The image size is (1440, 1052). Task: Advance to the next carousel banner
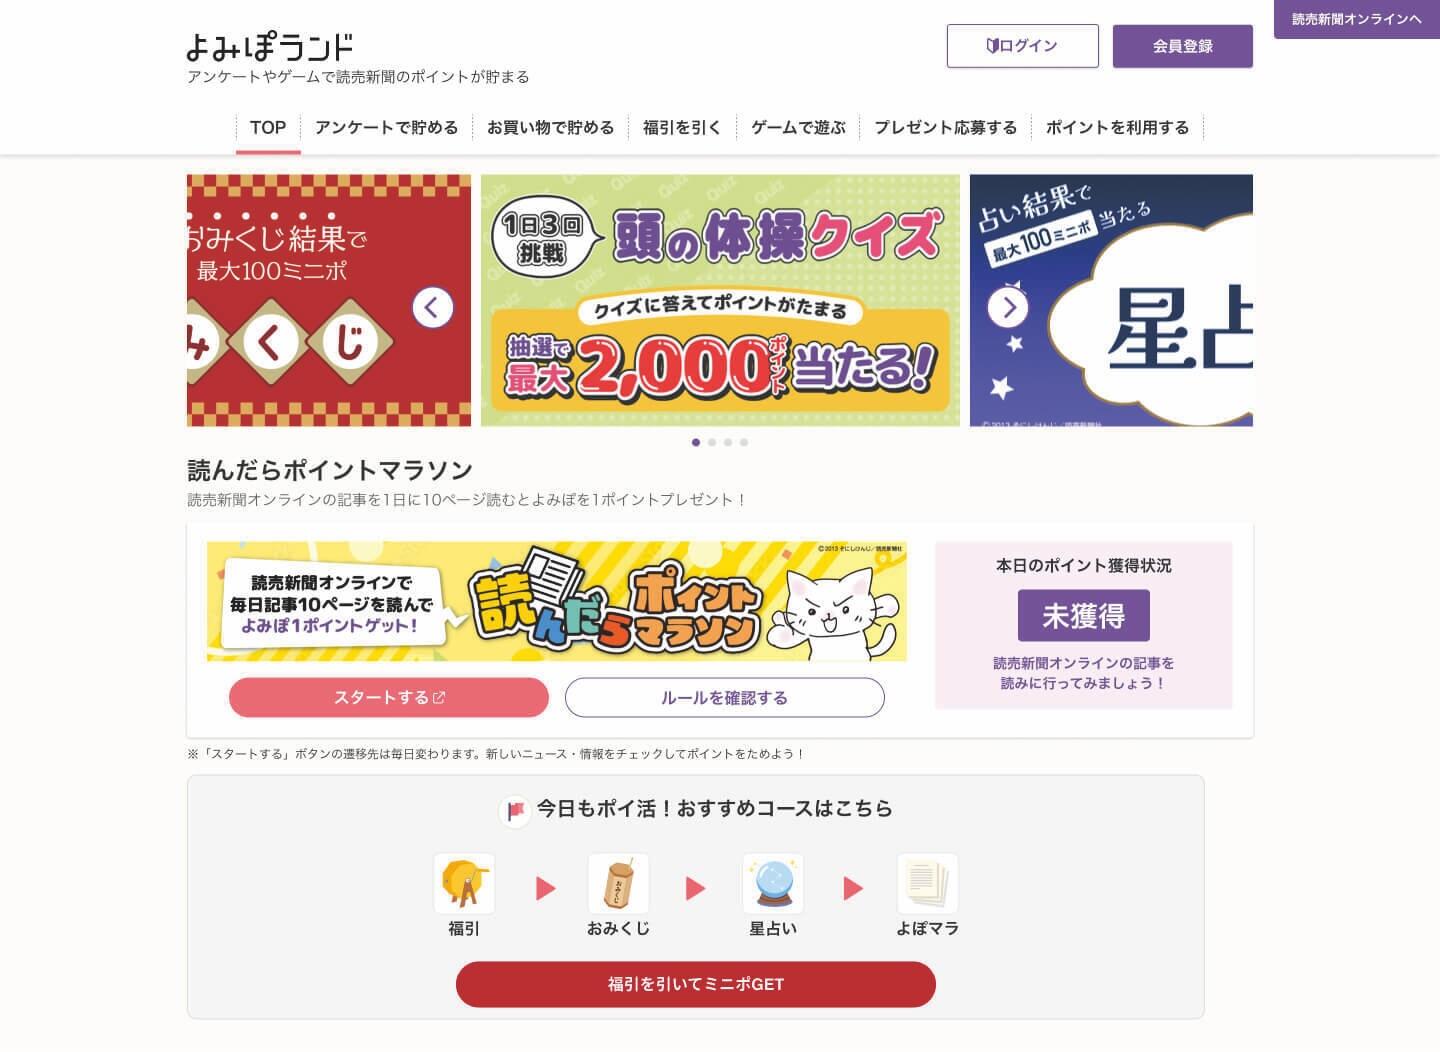pos(1008,307)
